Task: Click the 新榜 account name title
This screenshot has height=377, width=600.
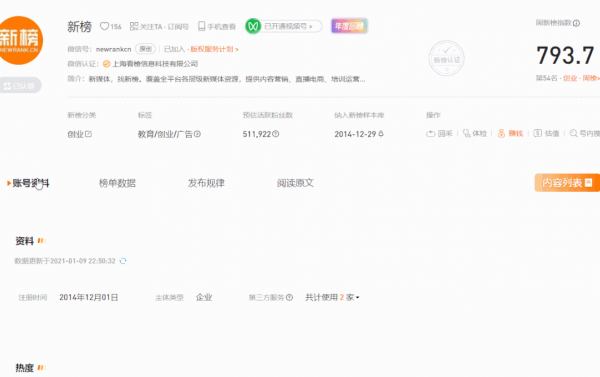Action: [x=80, y=26]
